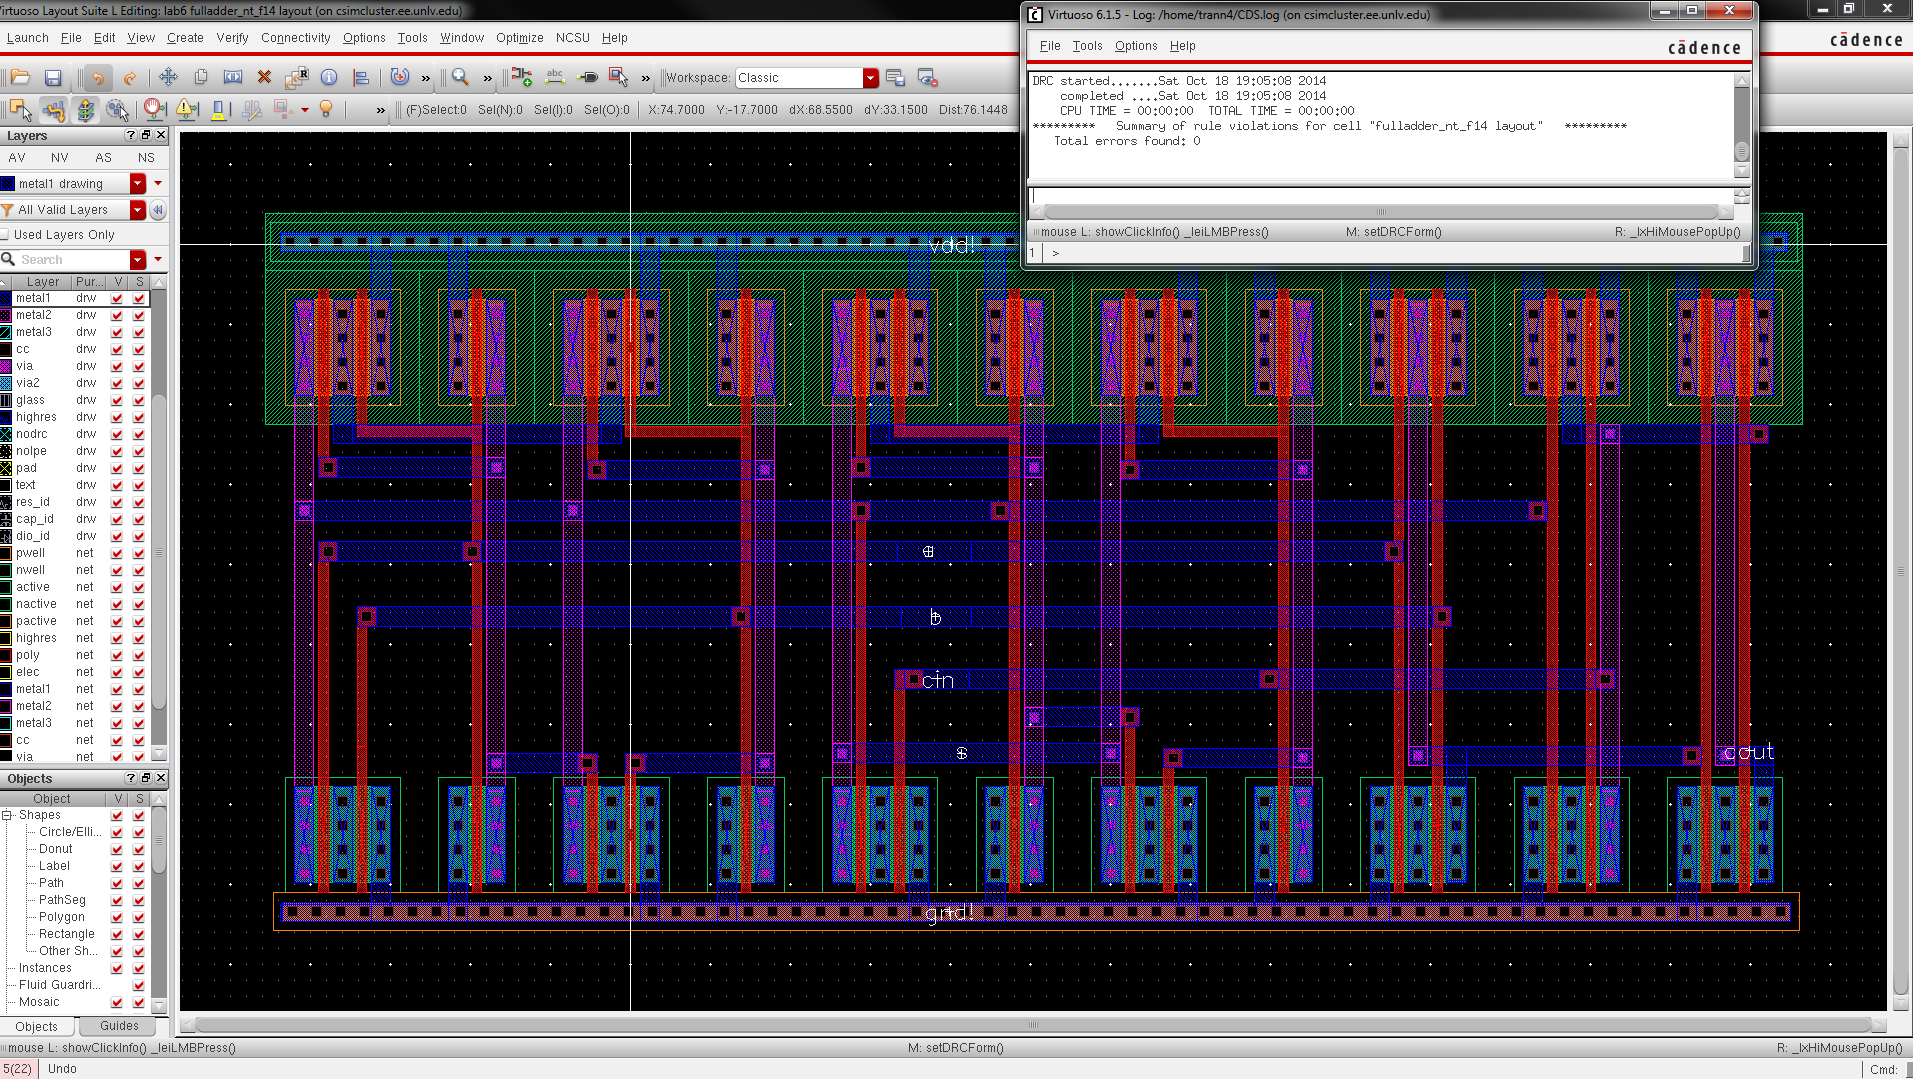Click the Redo arrow icon
The height and width of the screenshot is (1079, 1913).
tap(130, 77)
